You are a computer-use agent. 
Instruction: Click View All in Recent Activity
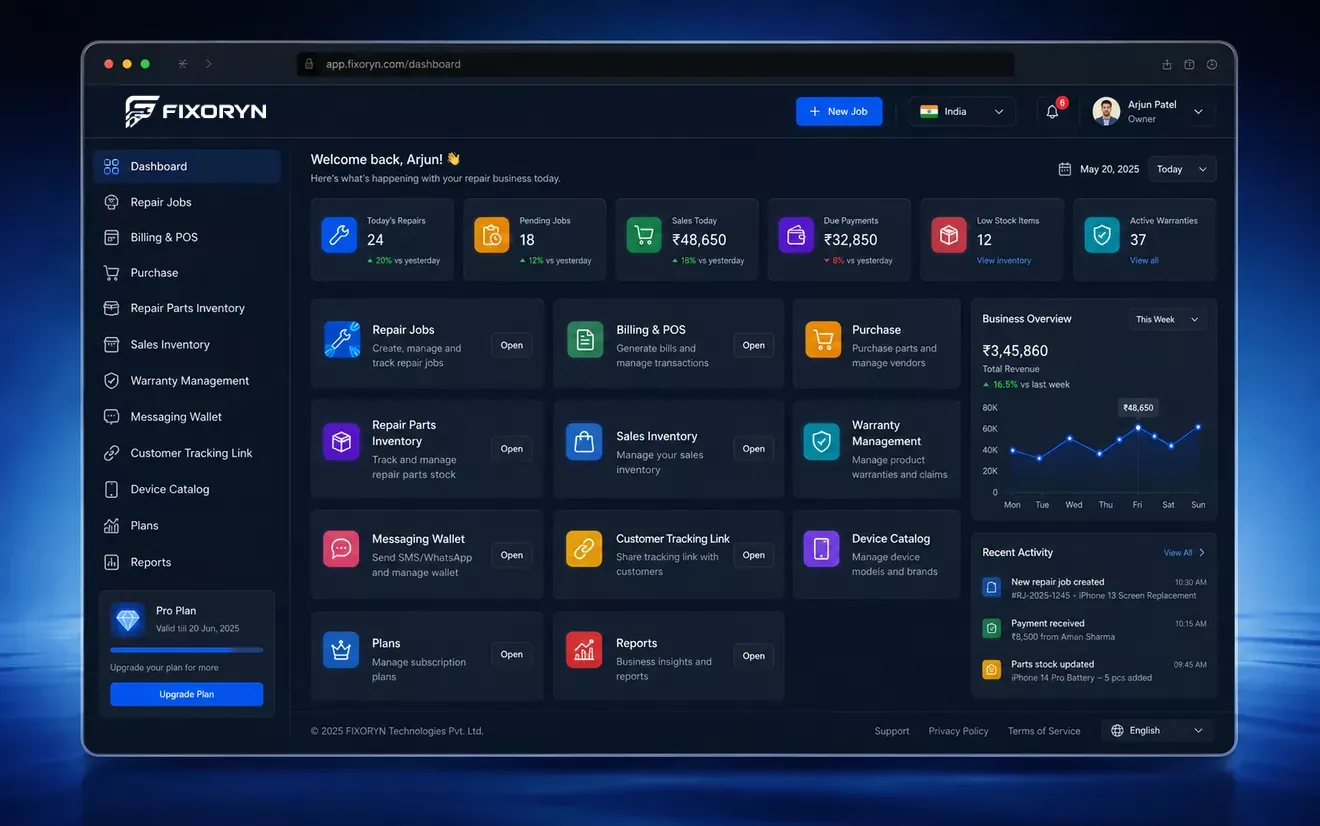coord(1178,553)
